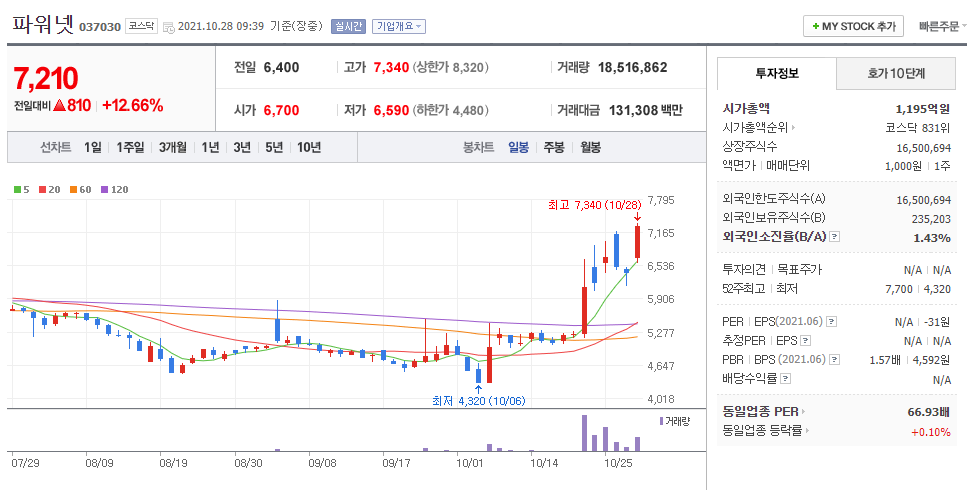The image size is (977, 490).
Task: Click 52주최고 최저 value 7,700 4,320
Action: tap(918, 289)
